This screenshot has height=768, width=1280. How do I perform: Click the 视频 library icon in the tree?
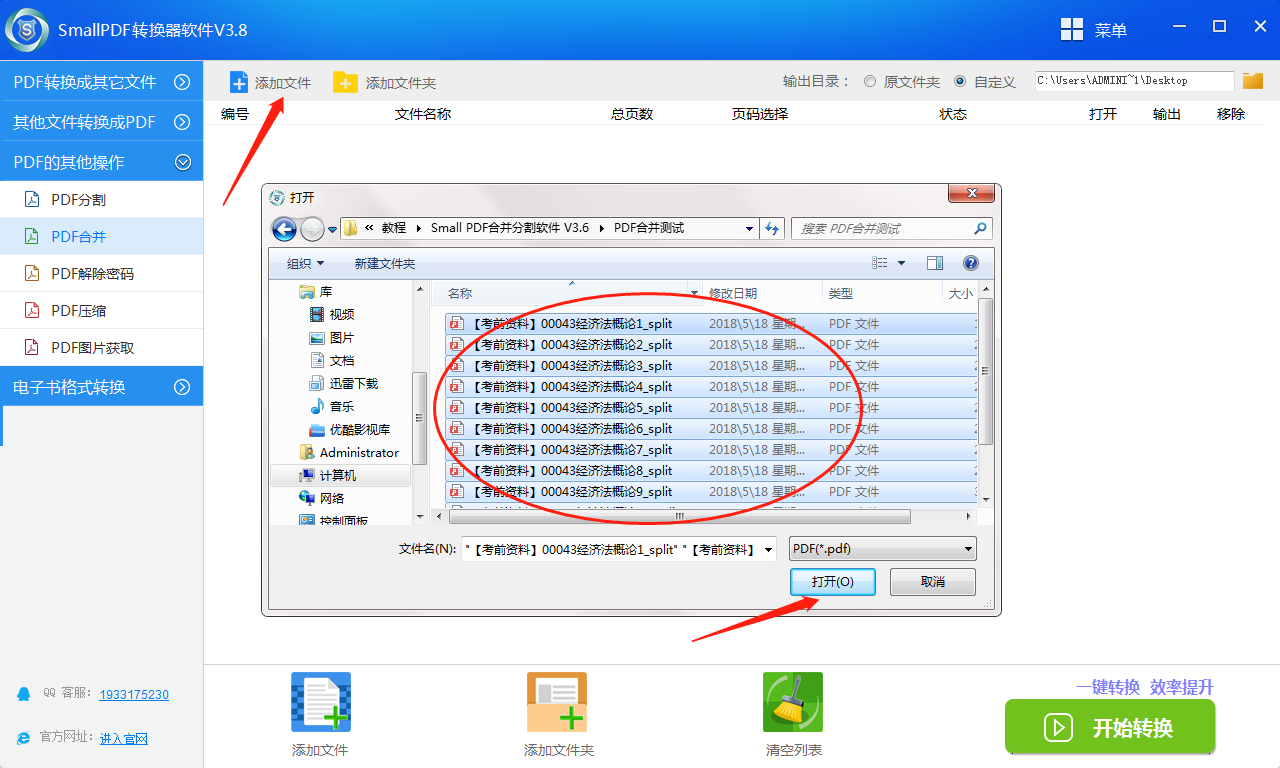pos(317,314)
